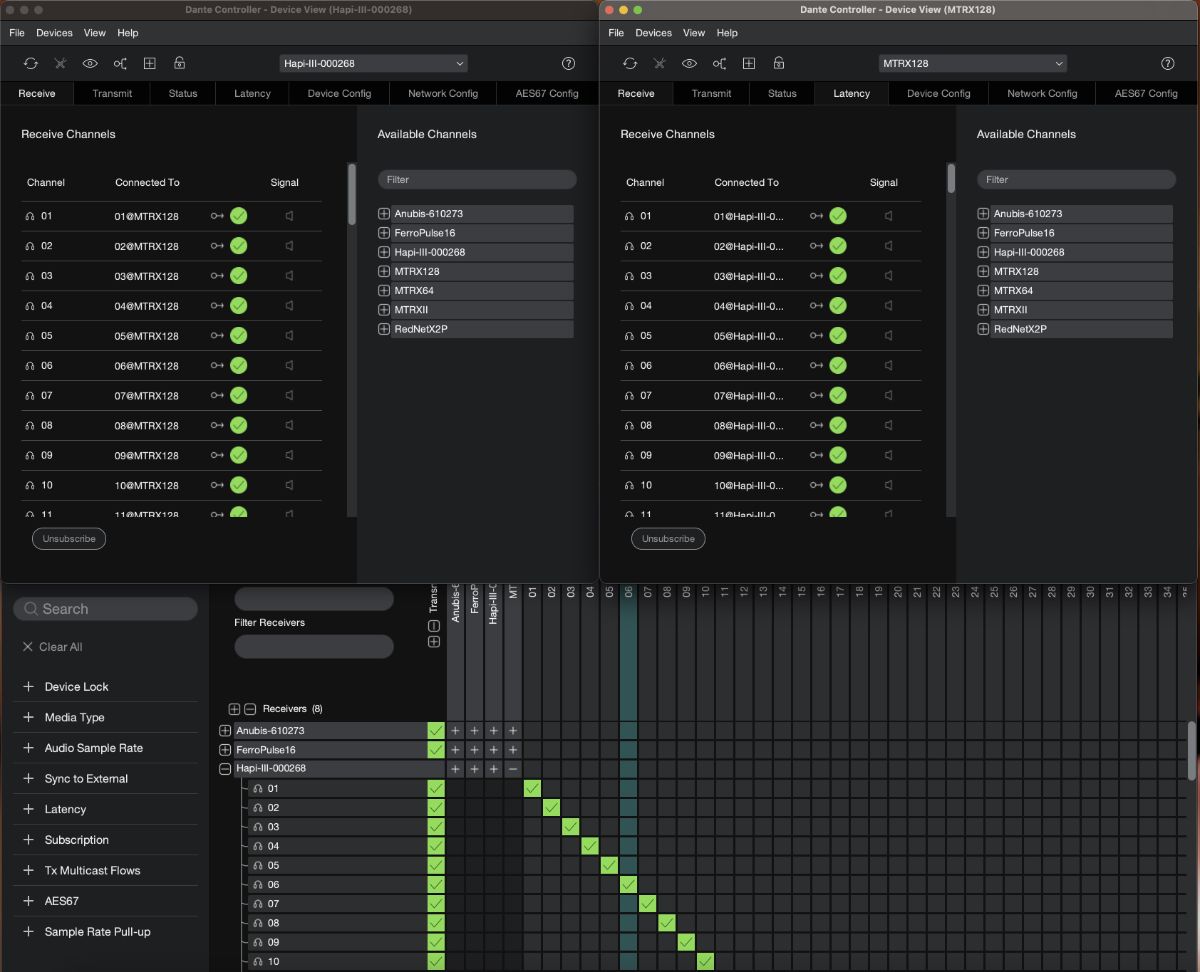Toggle subscription checkmark for receiver channel 09 in grid

tap(686, 942)
